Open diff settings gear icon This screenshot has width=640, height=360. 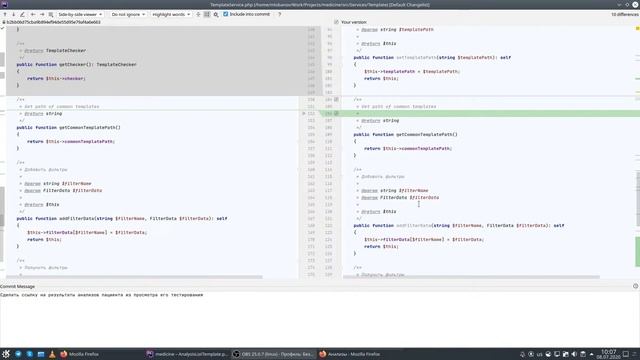pyautogui.click(x=216, y=14)
